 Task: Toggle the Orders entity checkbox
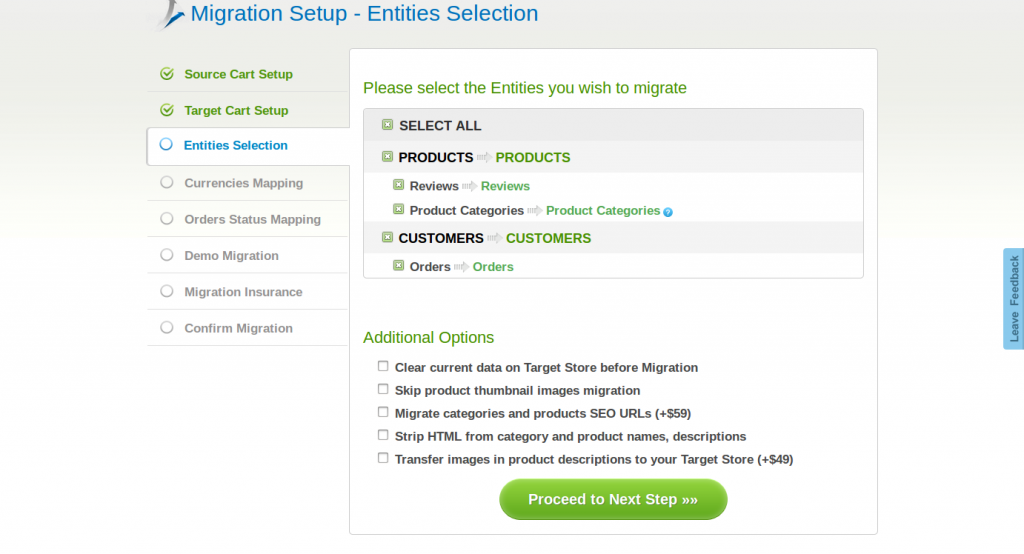398,266
